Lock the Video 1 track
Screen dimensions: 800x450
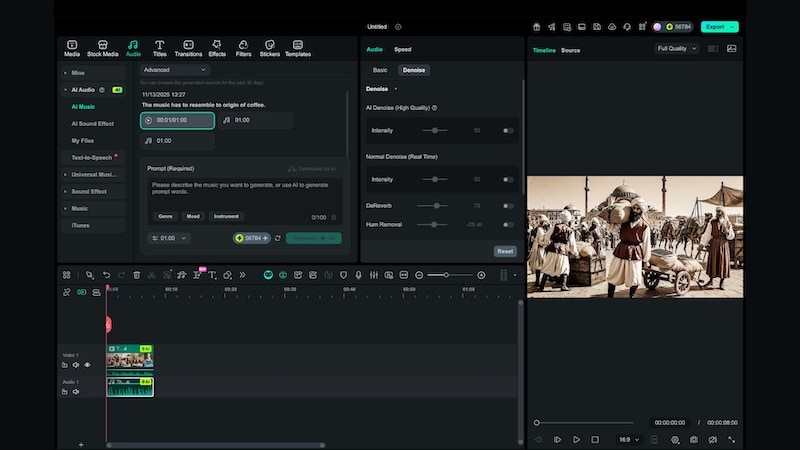coord(64,365)
